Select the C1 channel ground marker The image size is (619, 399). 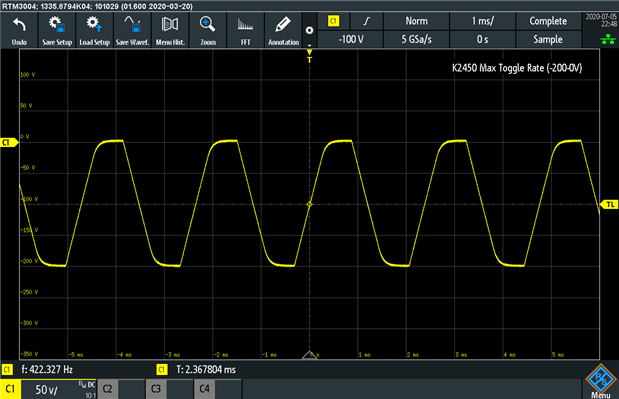9,142
